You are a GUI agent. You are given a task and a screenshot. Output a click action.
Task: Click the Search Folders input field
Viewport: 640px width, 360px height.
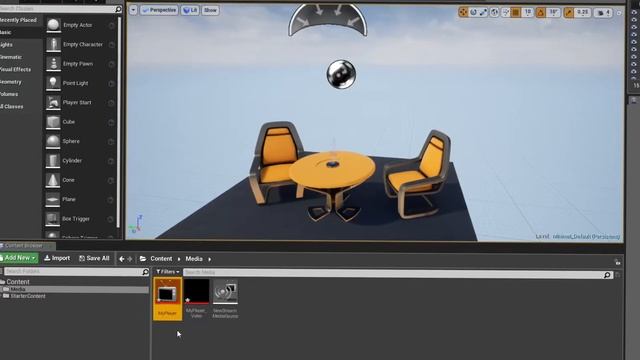pyautogui.click(x=73, y=271)
